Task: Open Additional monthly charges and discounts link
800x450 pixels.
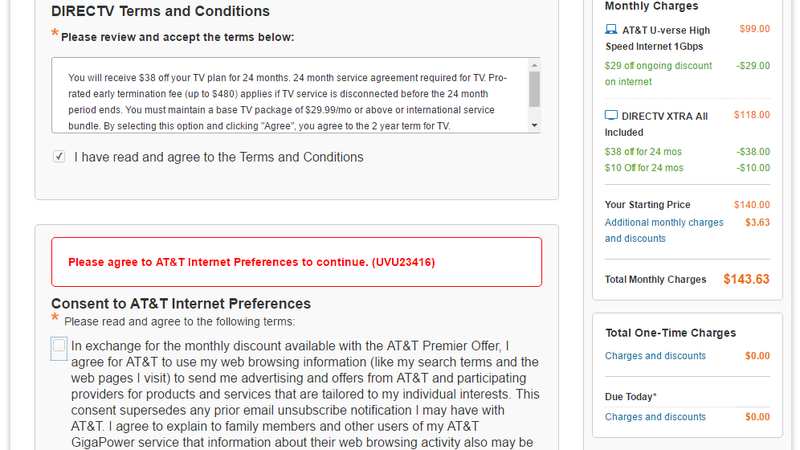Action: [x=664, y=231]
